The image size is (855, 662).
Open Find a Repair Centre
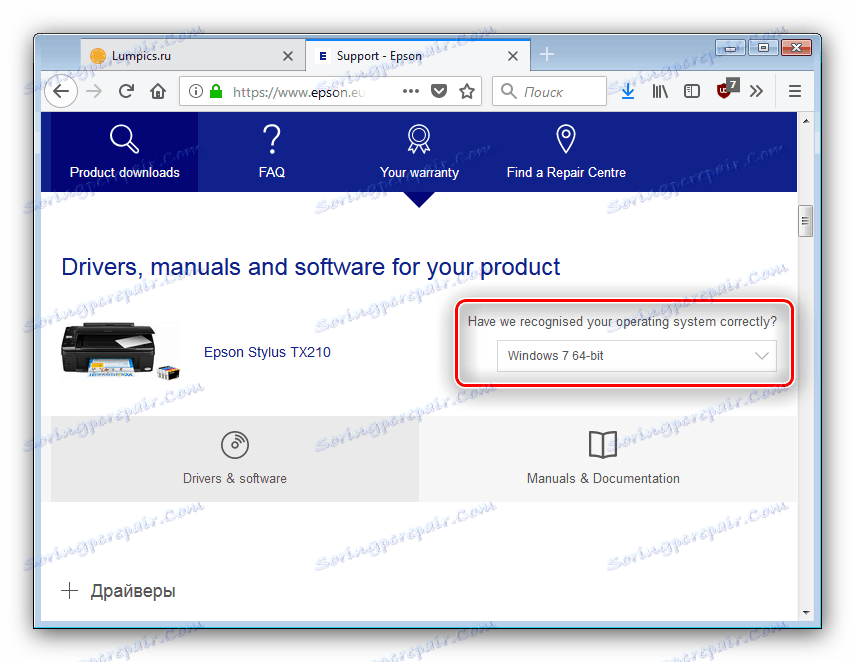566,152
